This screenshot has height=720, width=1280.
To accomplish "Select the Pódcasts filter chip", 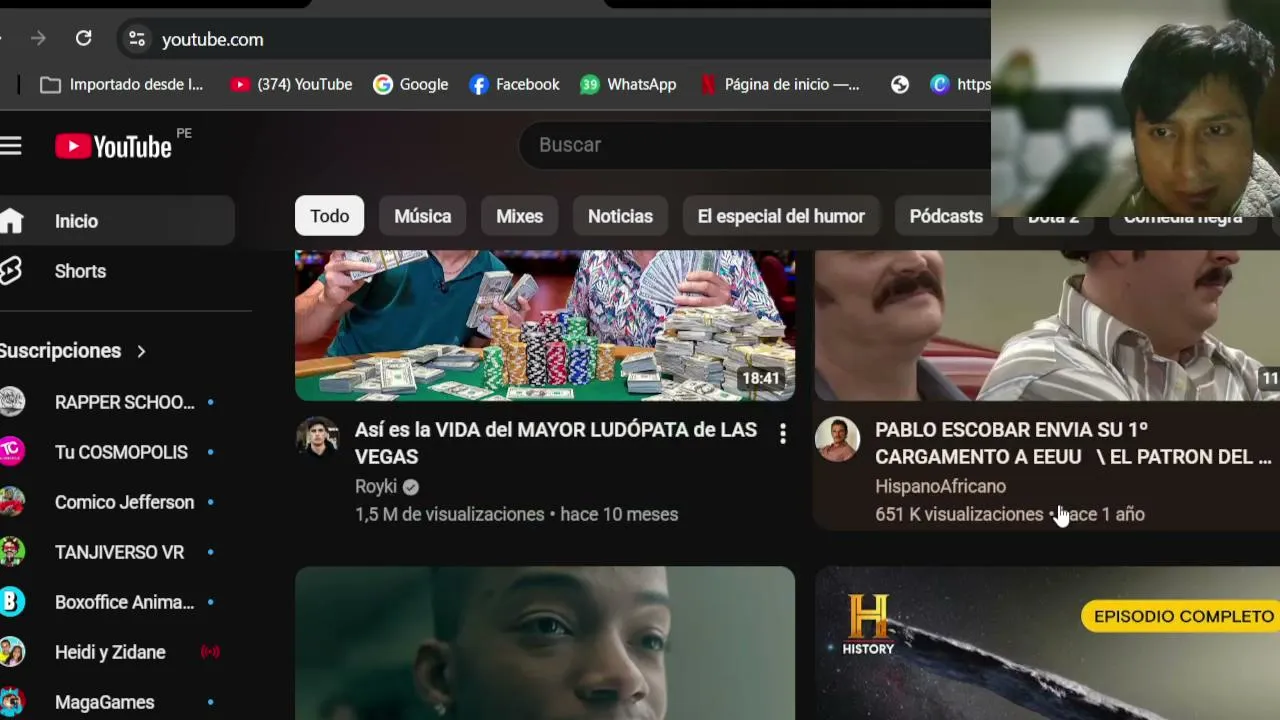I will 946,216.
